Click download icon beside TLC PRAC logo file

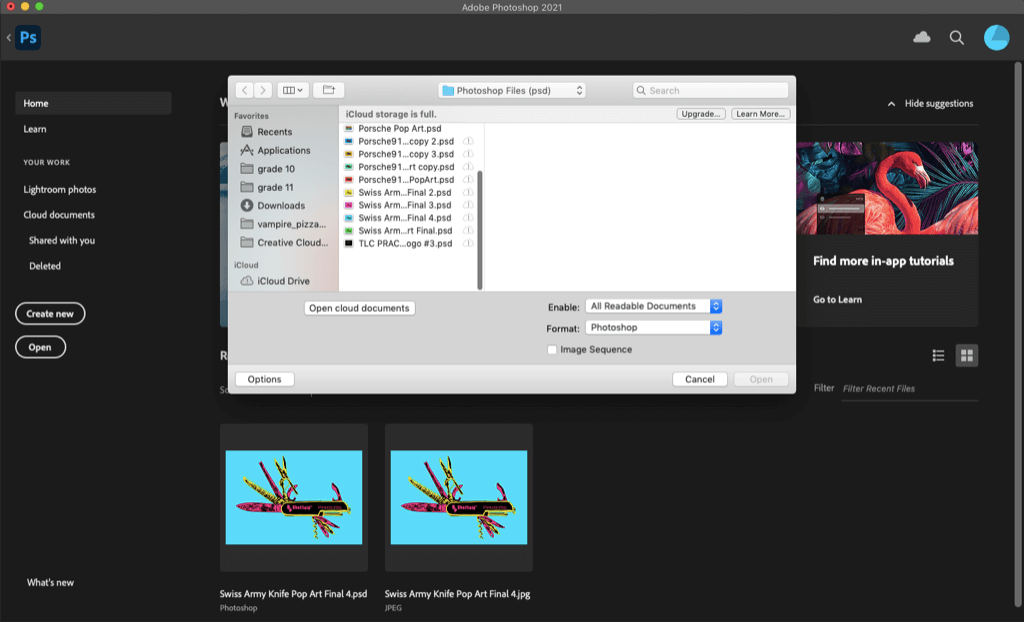(x=469, y=243)
